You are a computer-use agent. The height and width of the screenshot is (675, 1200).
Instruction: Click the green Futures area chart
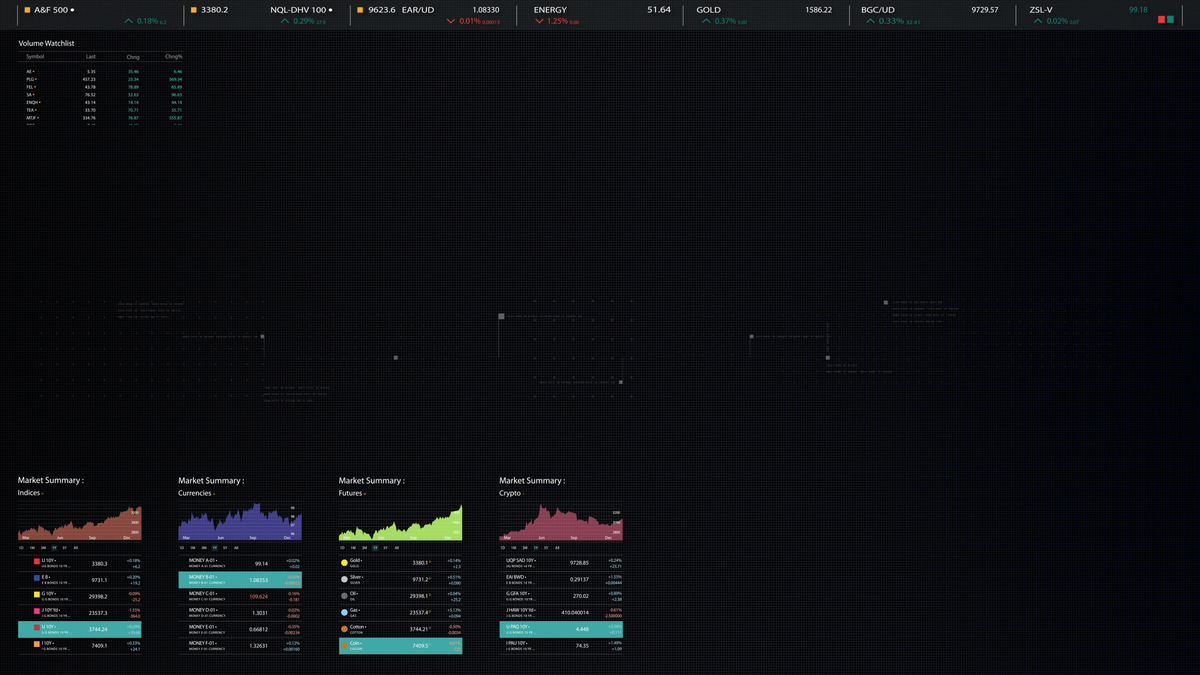pos(400,527)
